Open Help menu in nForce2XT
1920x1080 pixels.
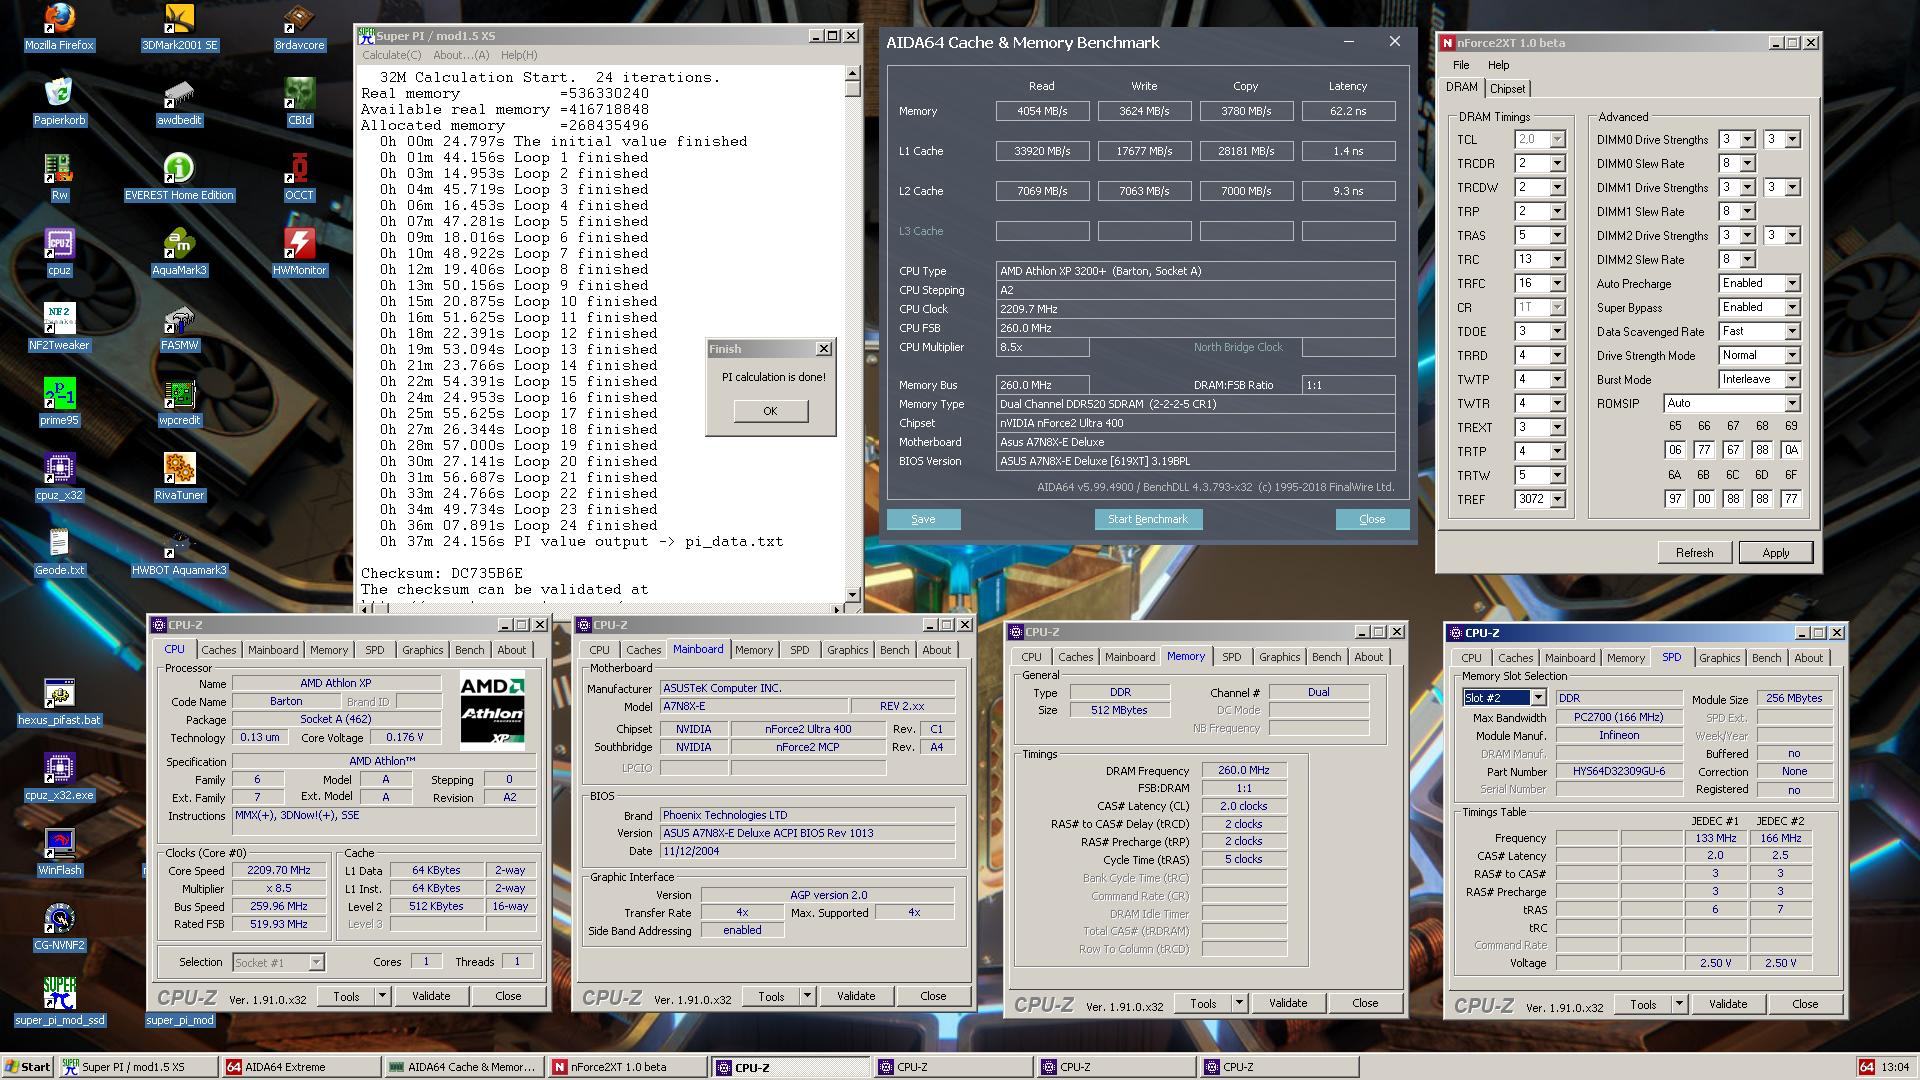coord(1498,65)
